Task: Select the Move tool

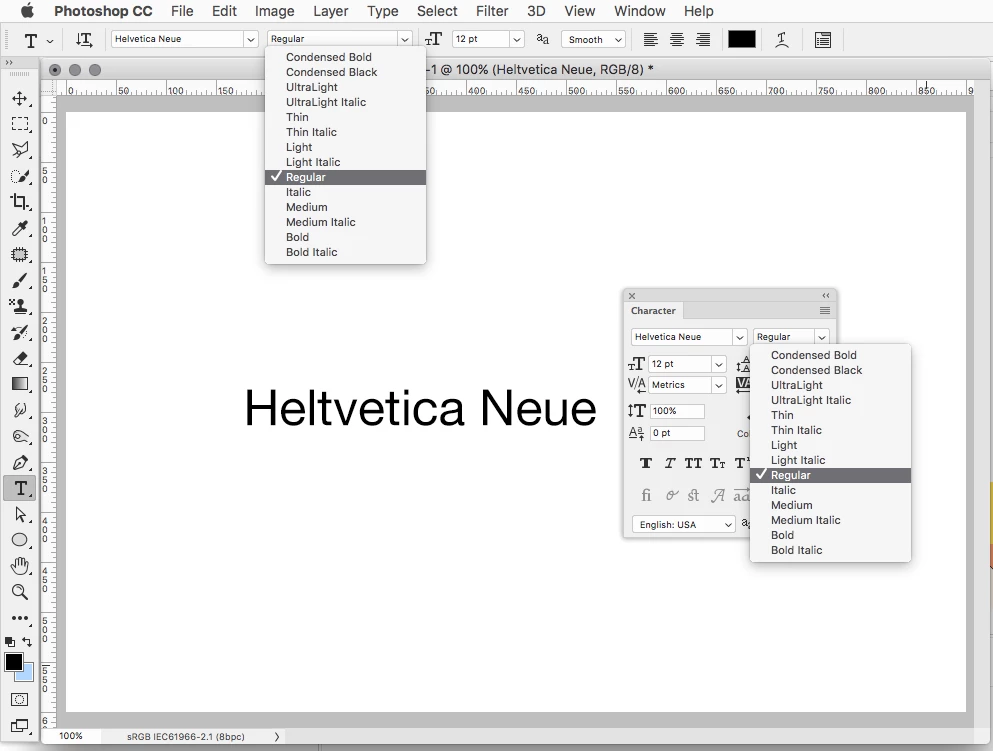Action: (x=20, y=98)
